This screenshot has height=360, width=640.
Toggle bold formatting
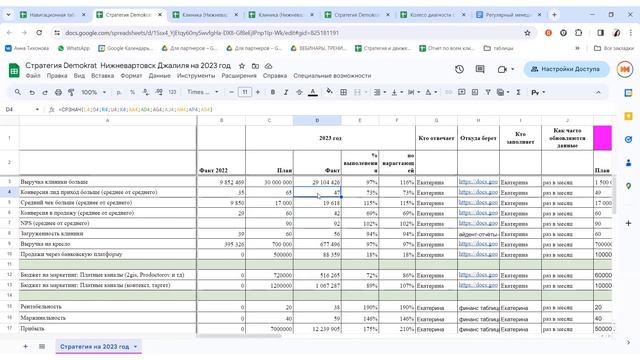[273, 93]
